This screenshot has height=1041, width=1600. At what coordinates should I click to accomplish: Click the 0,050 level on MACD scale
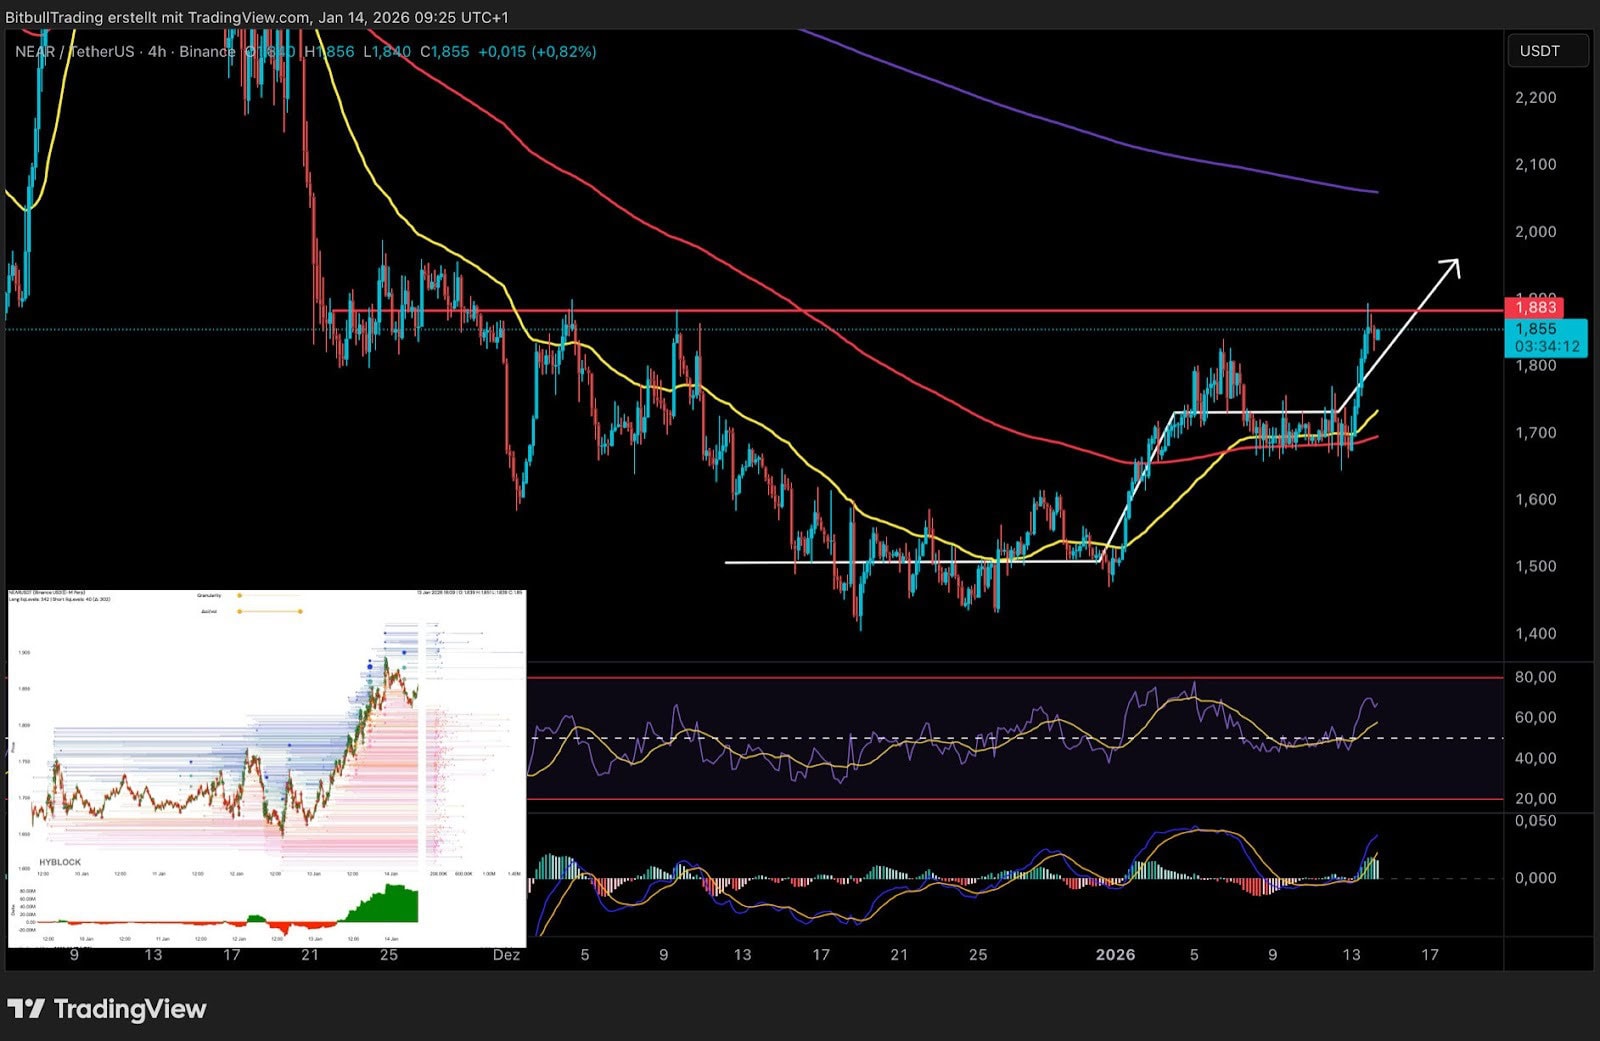tap(1535, 821)
